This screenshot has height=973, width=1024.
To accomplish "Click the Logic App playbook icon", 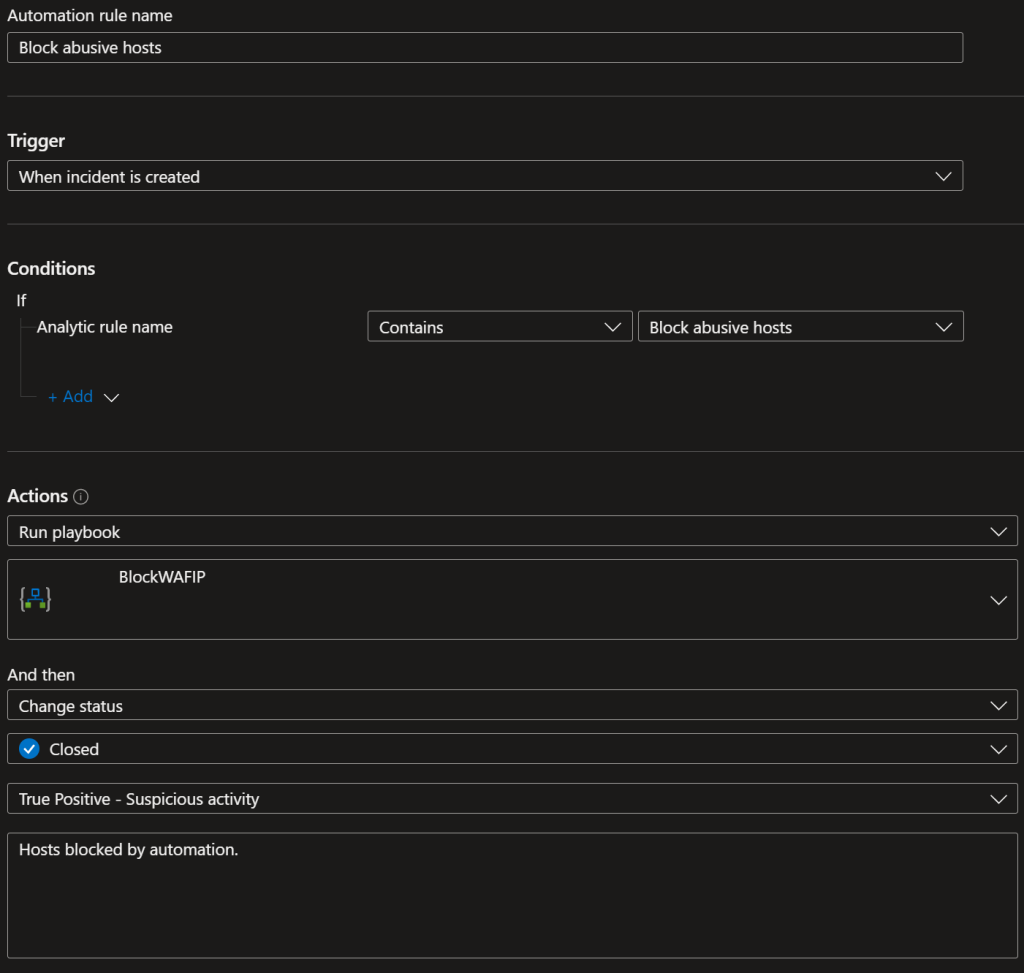I will (35, 599).
